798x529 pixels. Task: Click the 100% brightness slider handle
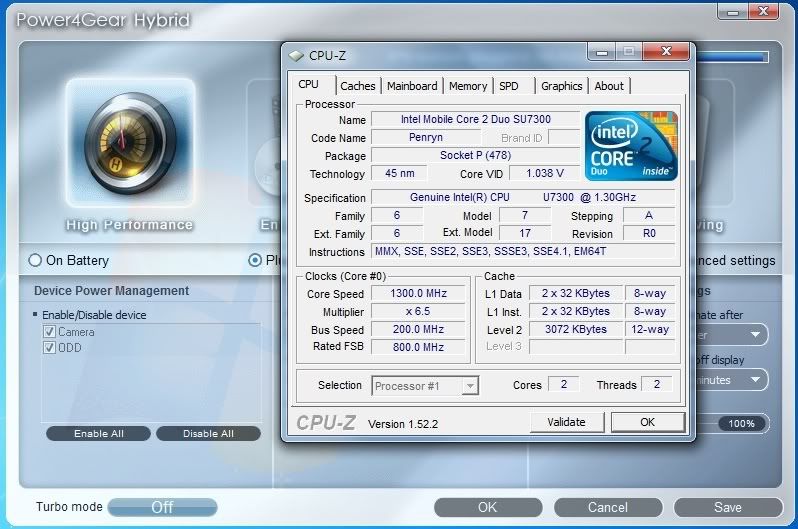pos(742,424)
